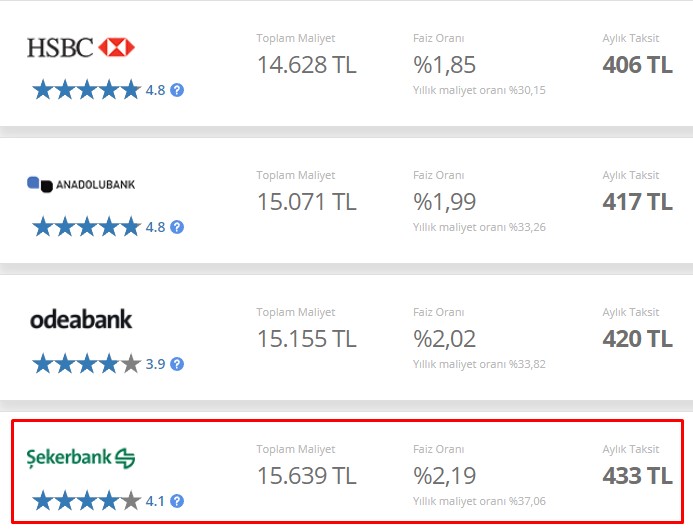
Task: Click the %2,19 interest rate
Action: [445, 476]
